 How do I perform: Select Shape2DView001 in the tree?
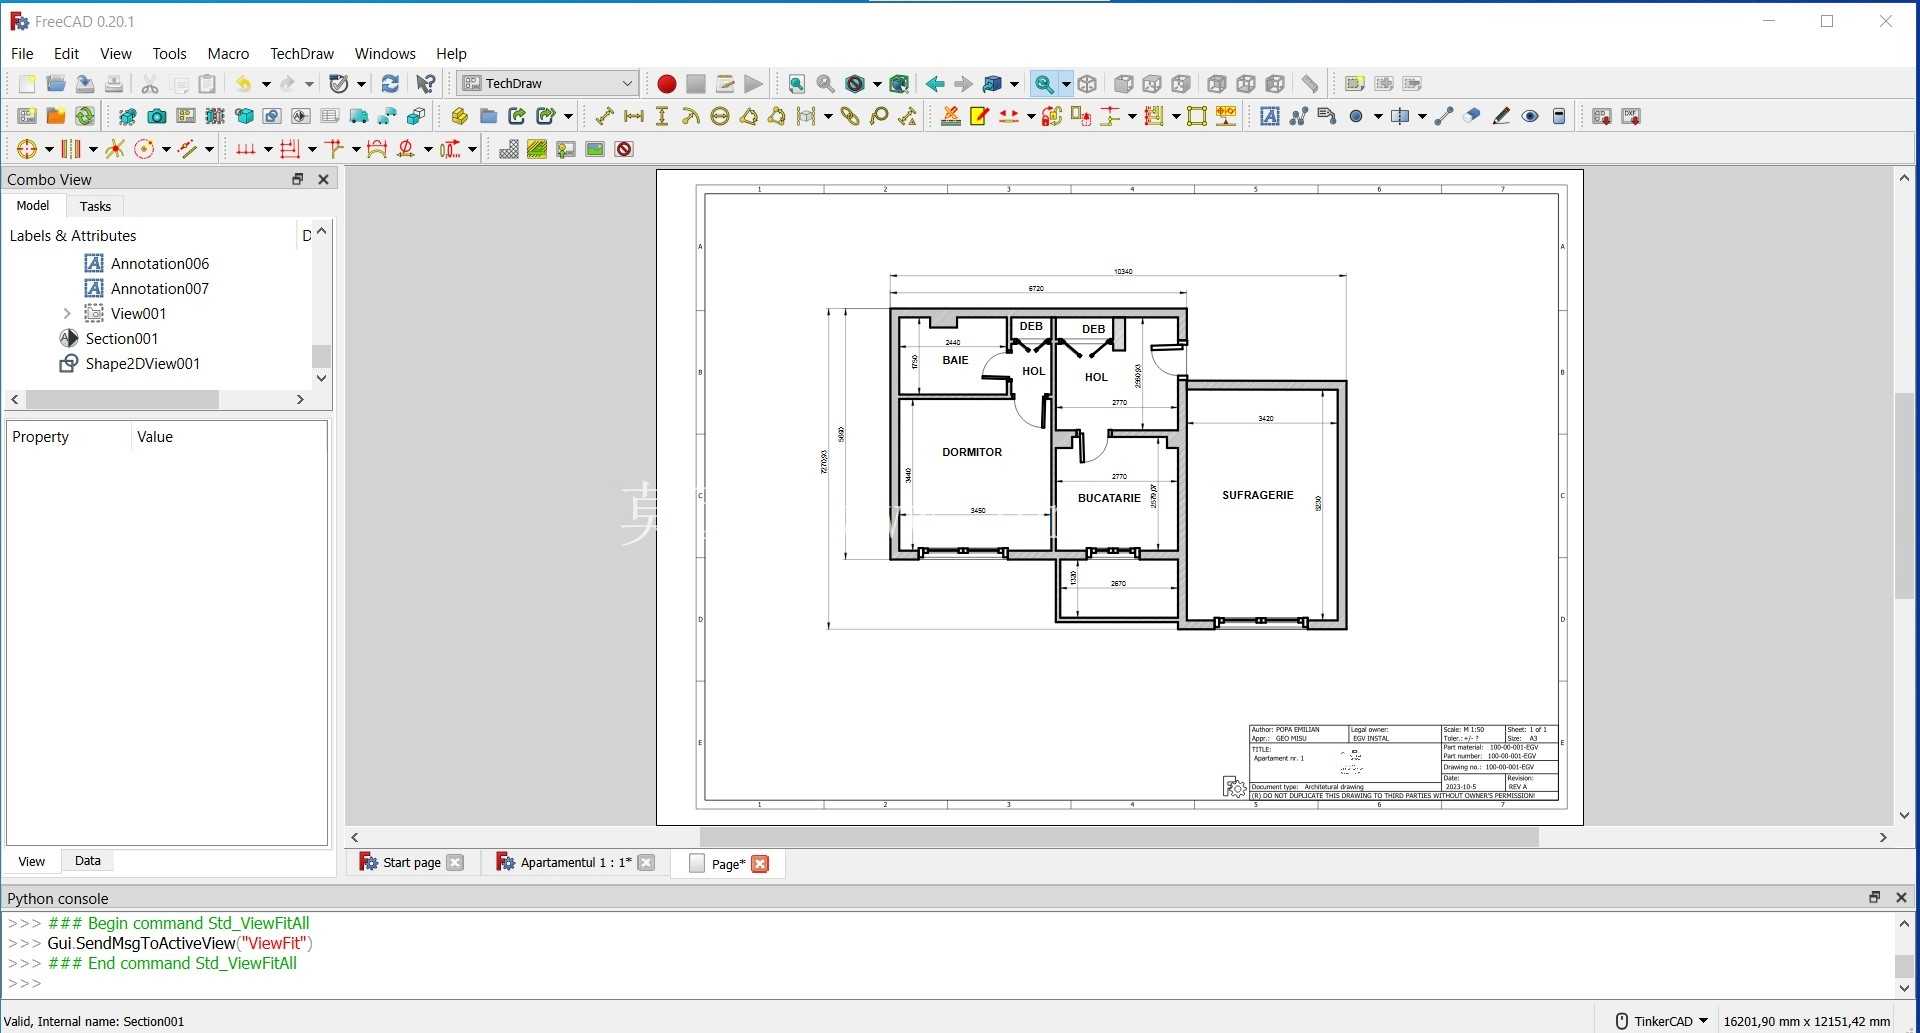(x=142, y=364)
